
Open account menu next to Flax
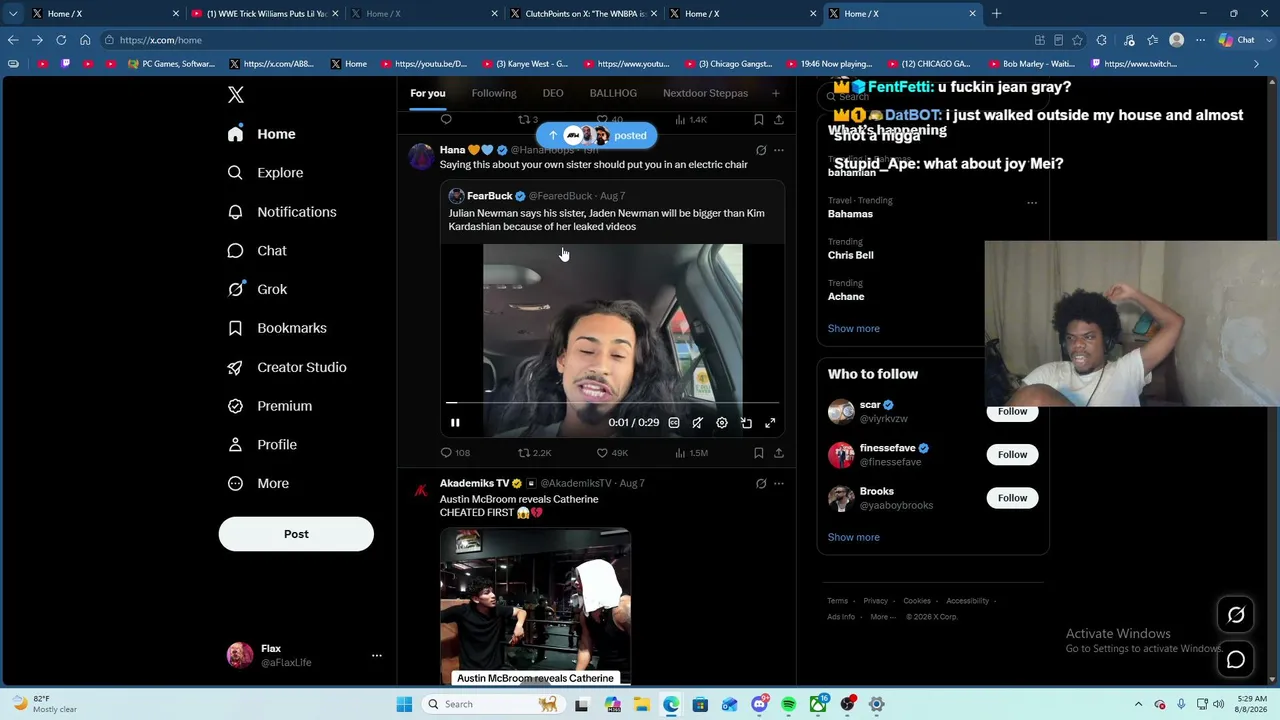click(377, 656)
